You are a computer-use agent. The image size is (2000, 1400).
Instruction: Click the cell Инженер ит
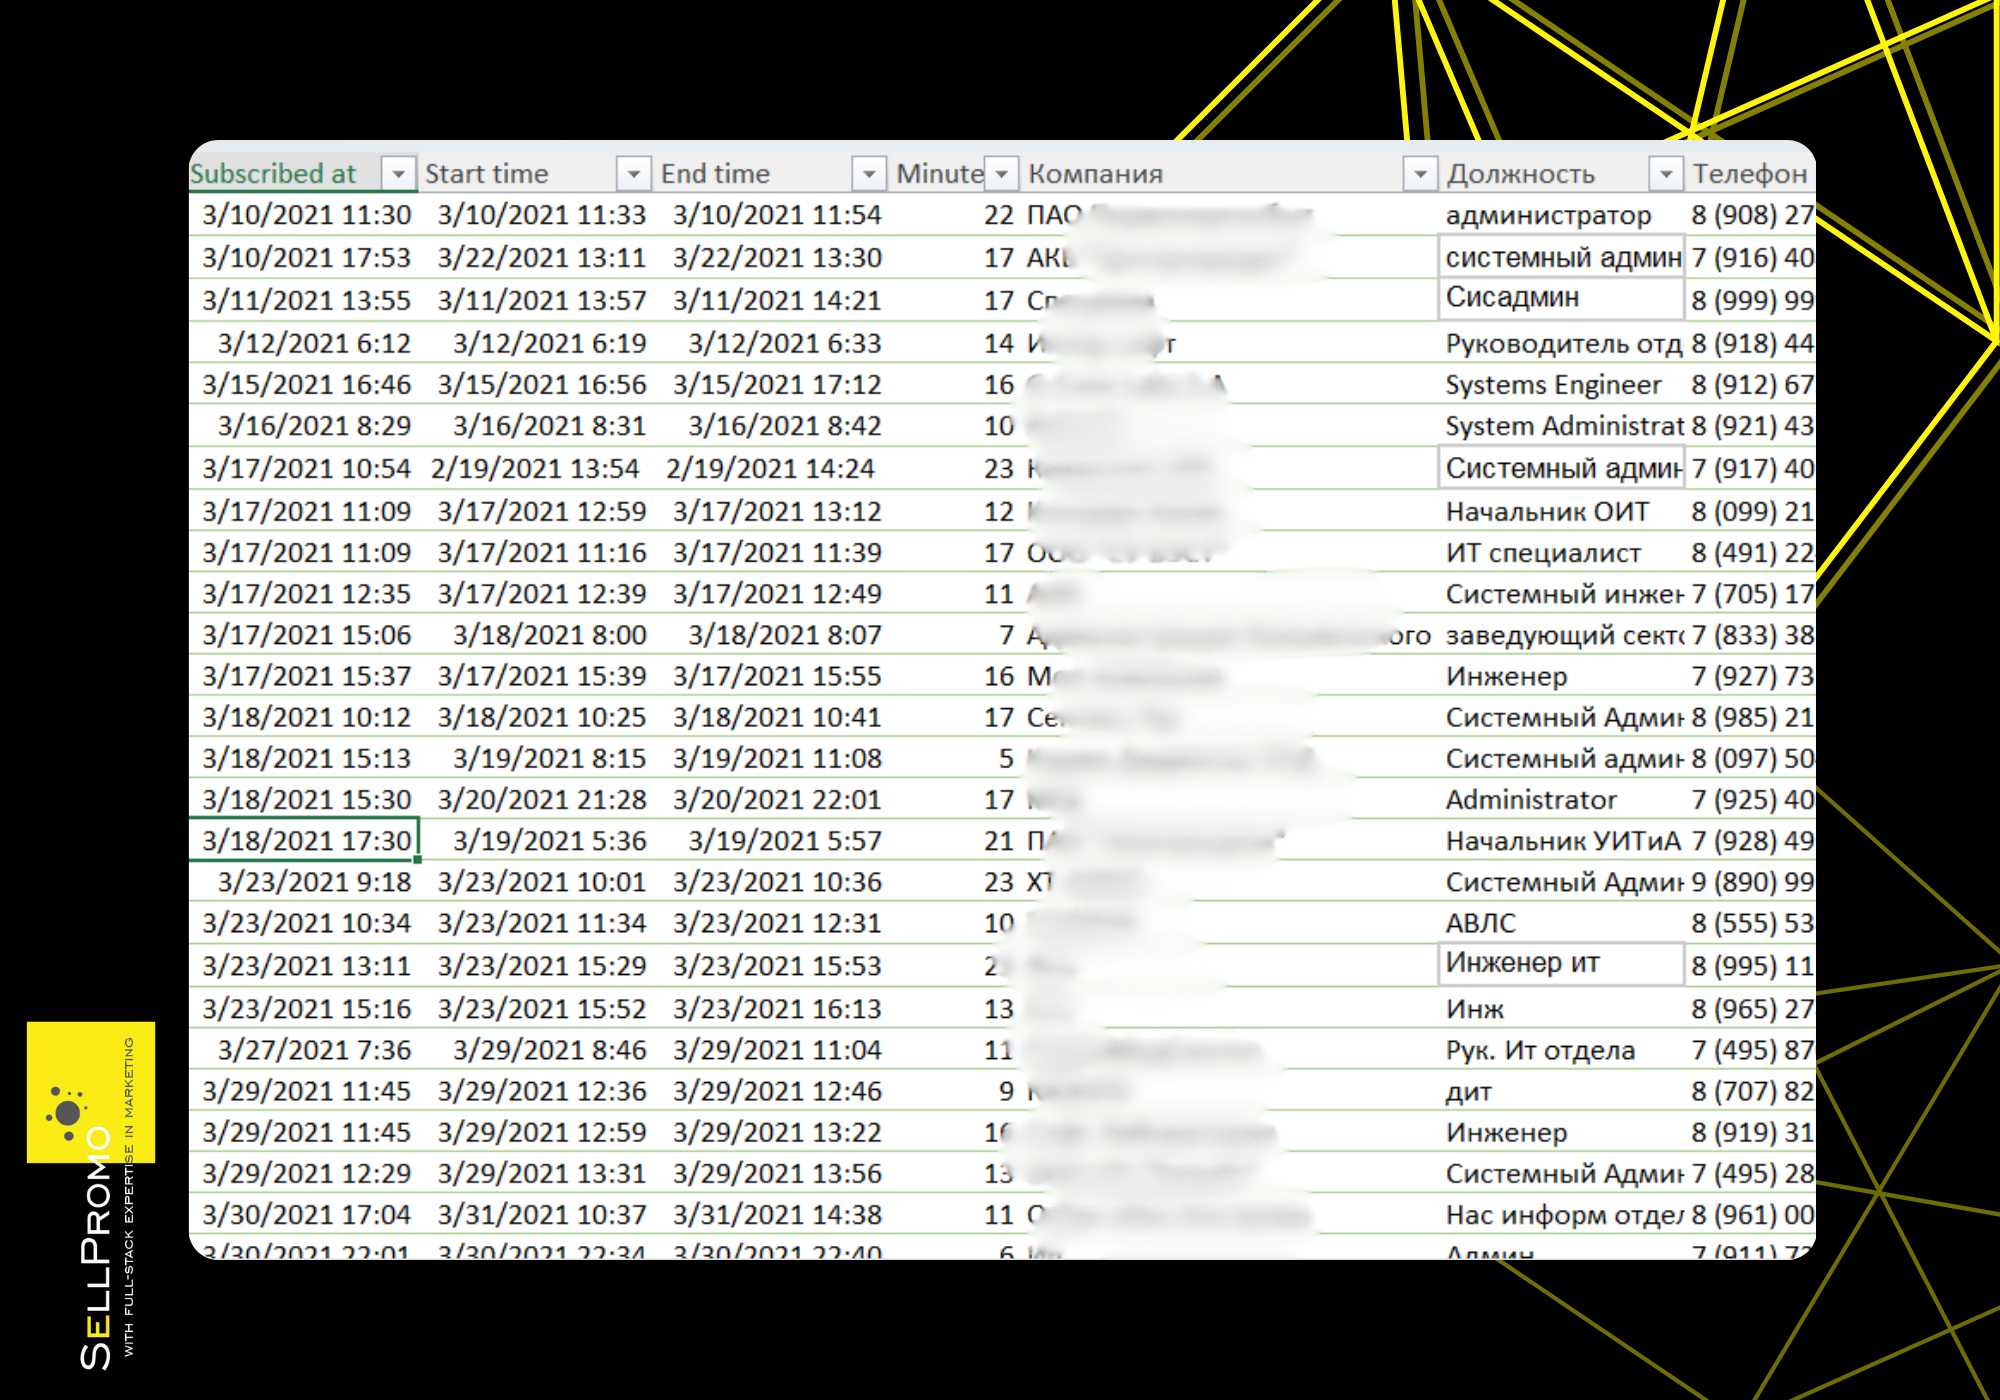[x=1522, y=964]
